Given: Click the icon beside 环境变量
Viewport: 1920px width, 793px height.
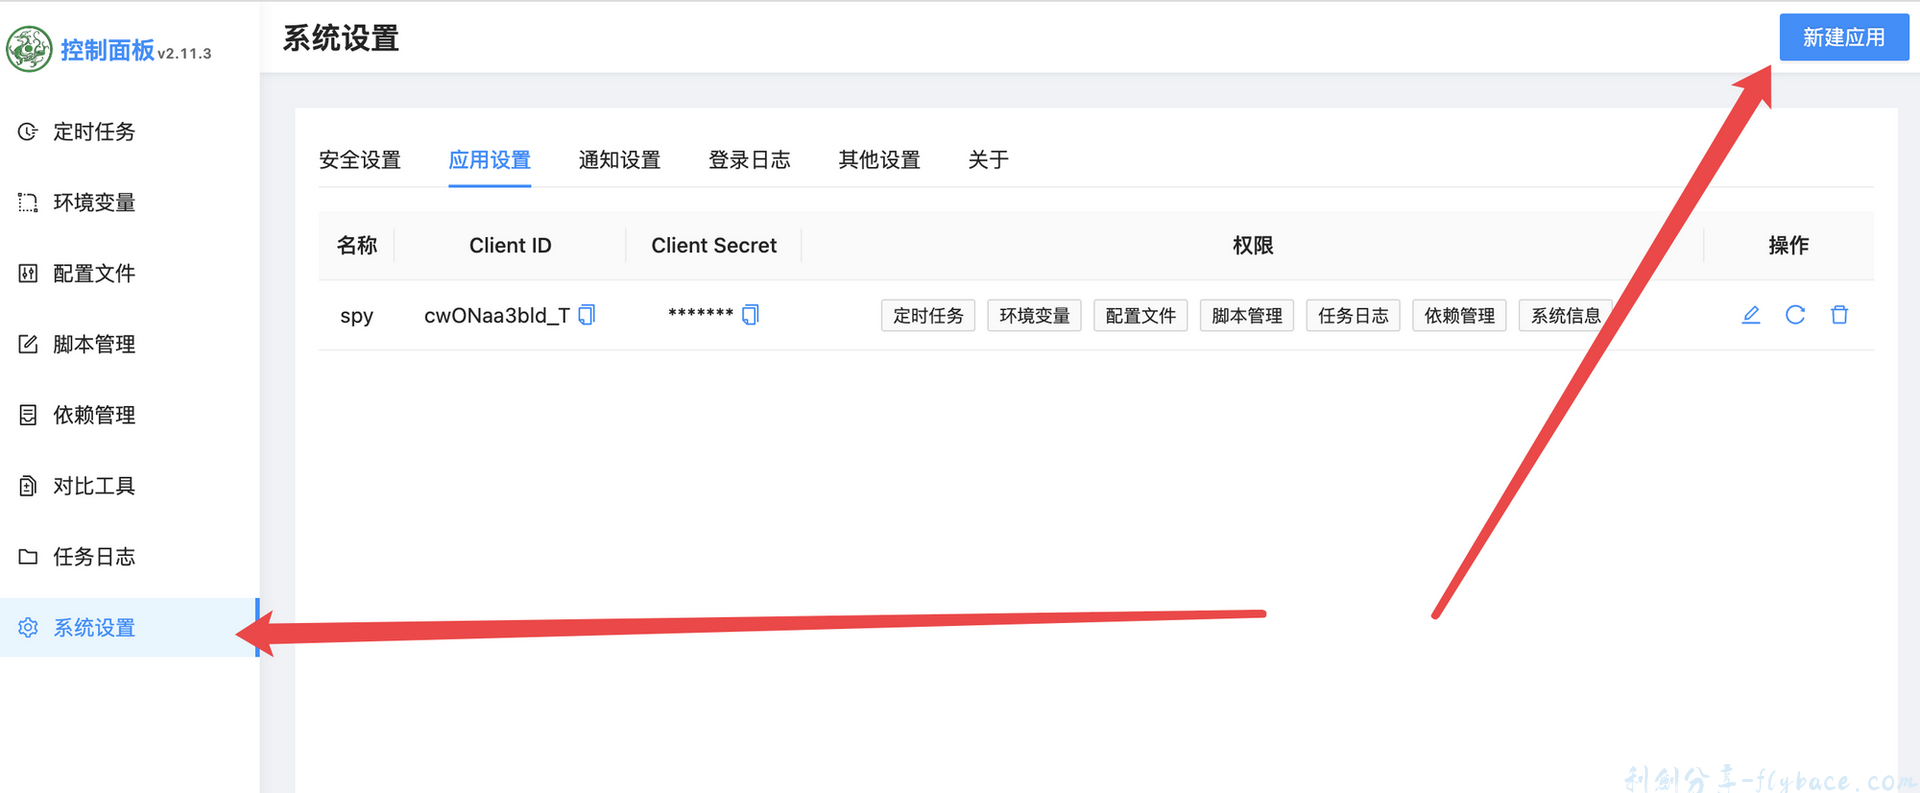Looking at the screenshot, I should tap(28, 203).
